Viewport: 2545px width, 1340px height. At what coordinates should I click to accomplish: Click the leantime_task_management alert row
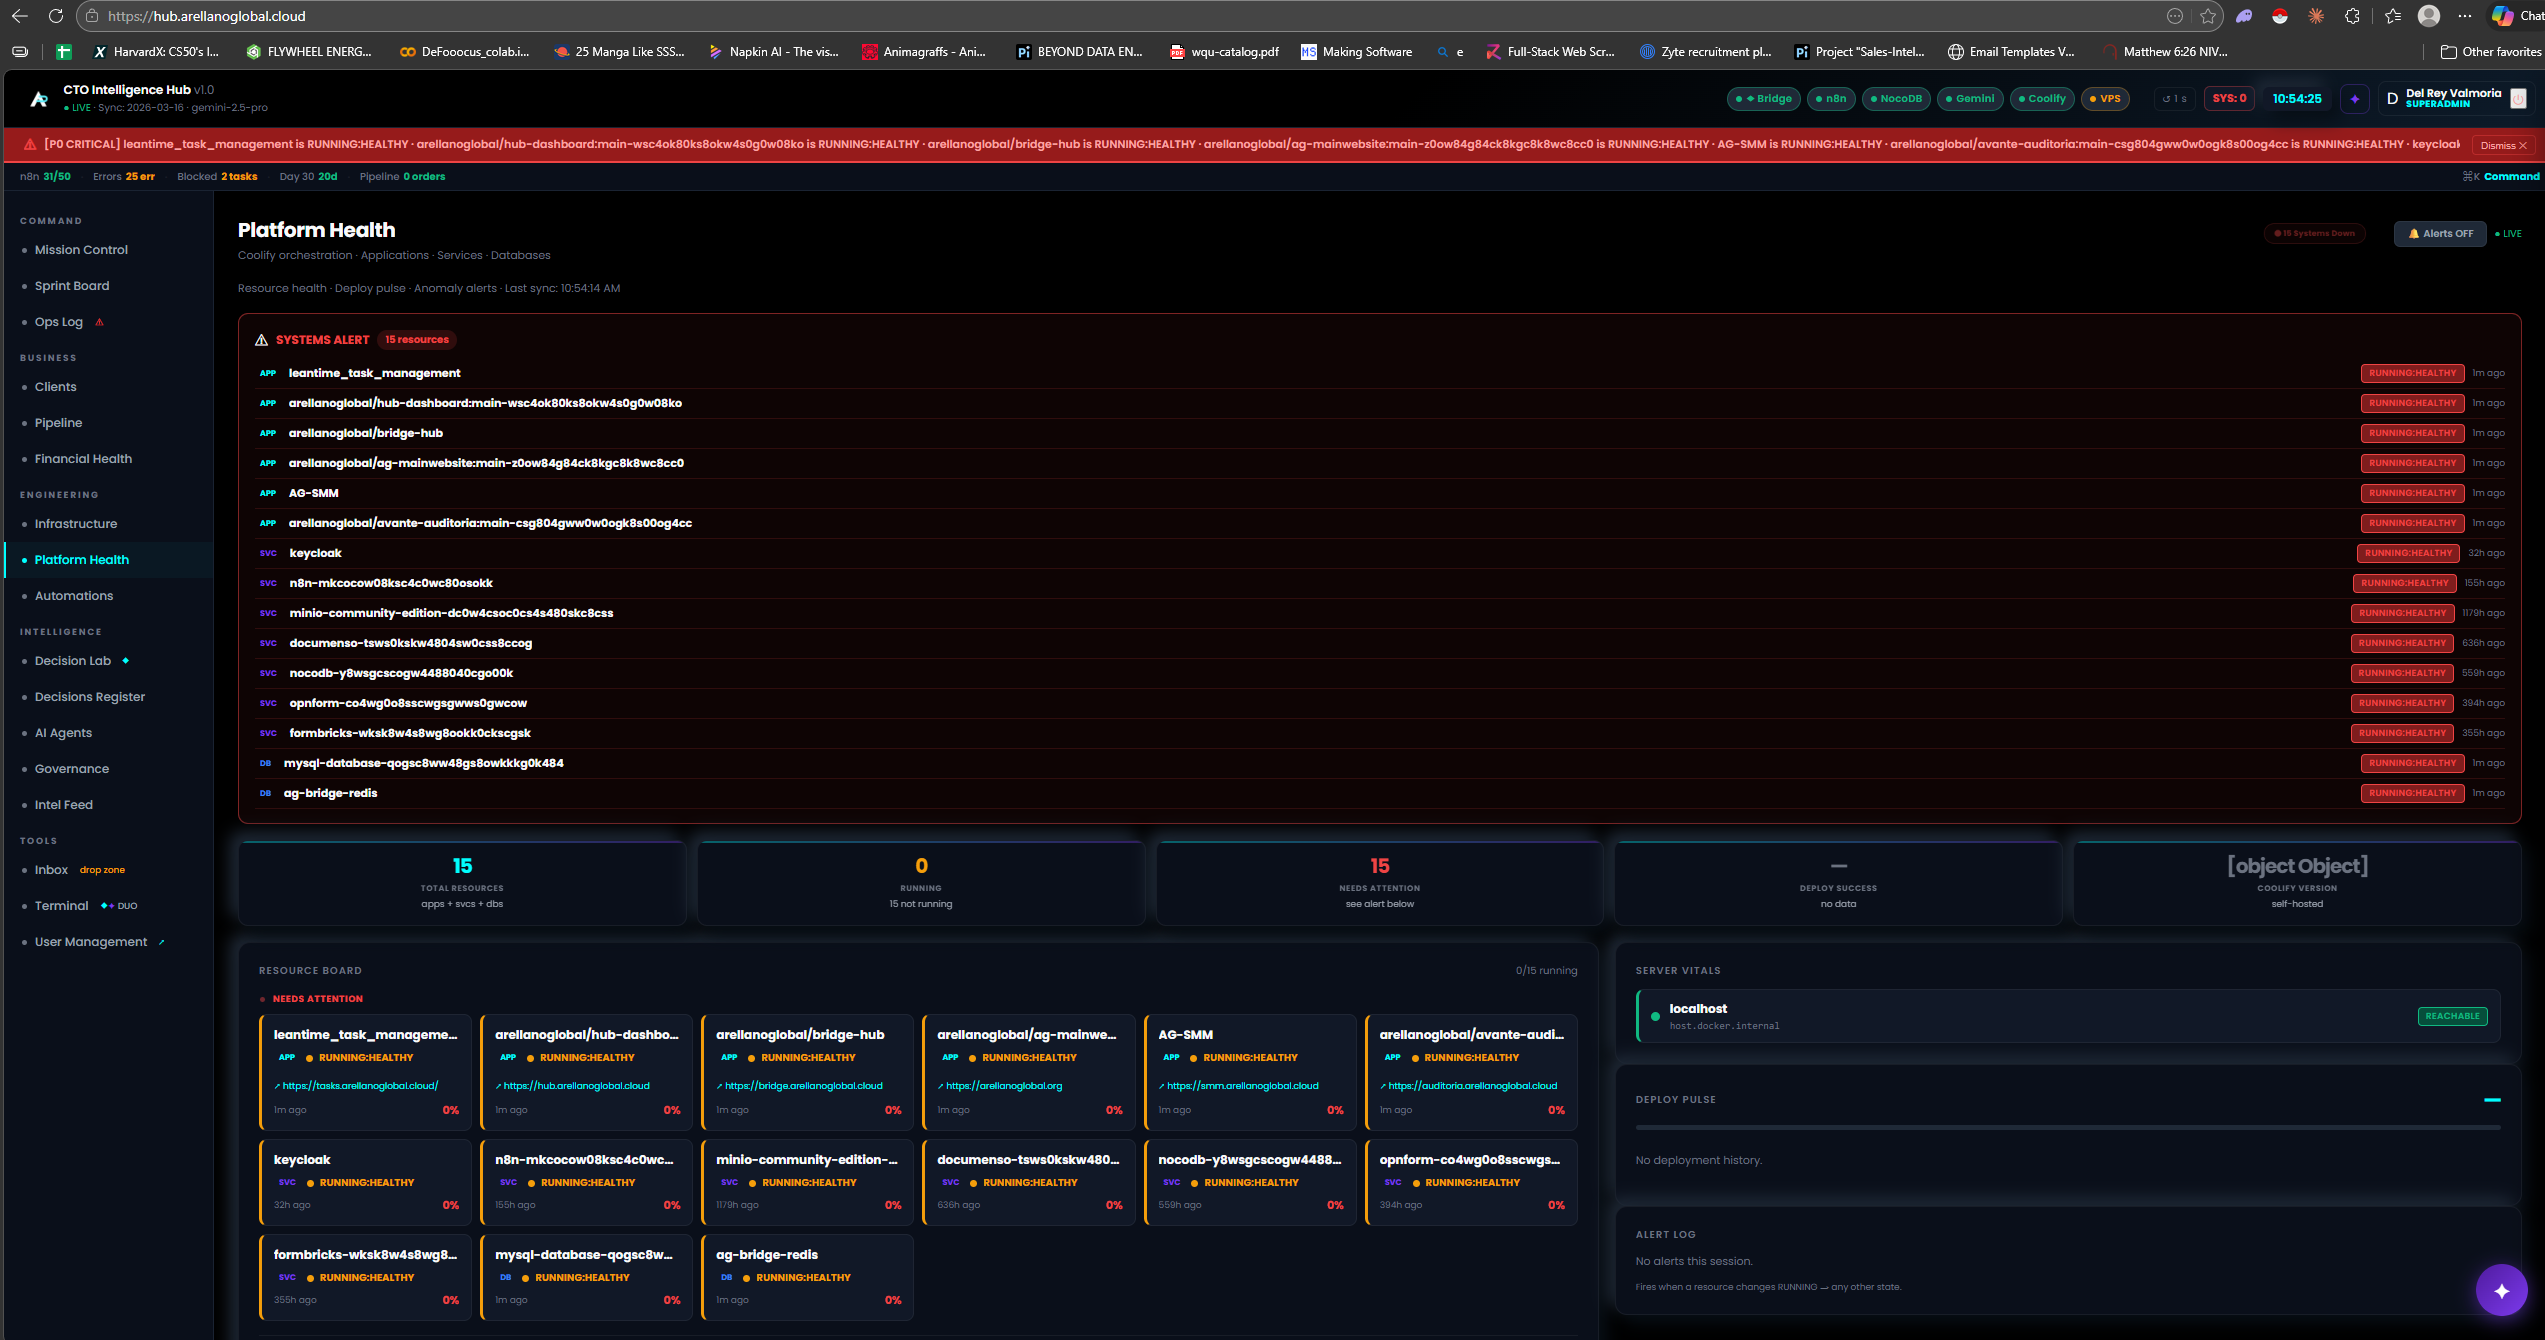(x=1380, y=373)
